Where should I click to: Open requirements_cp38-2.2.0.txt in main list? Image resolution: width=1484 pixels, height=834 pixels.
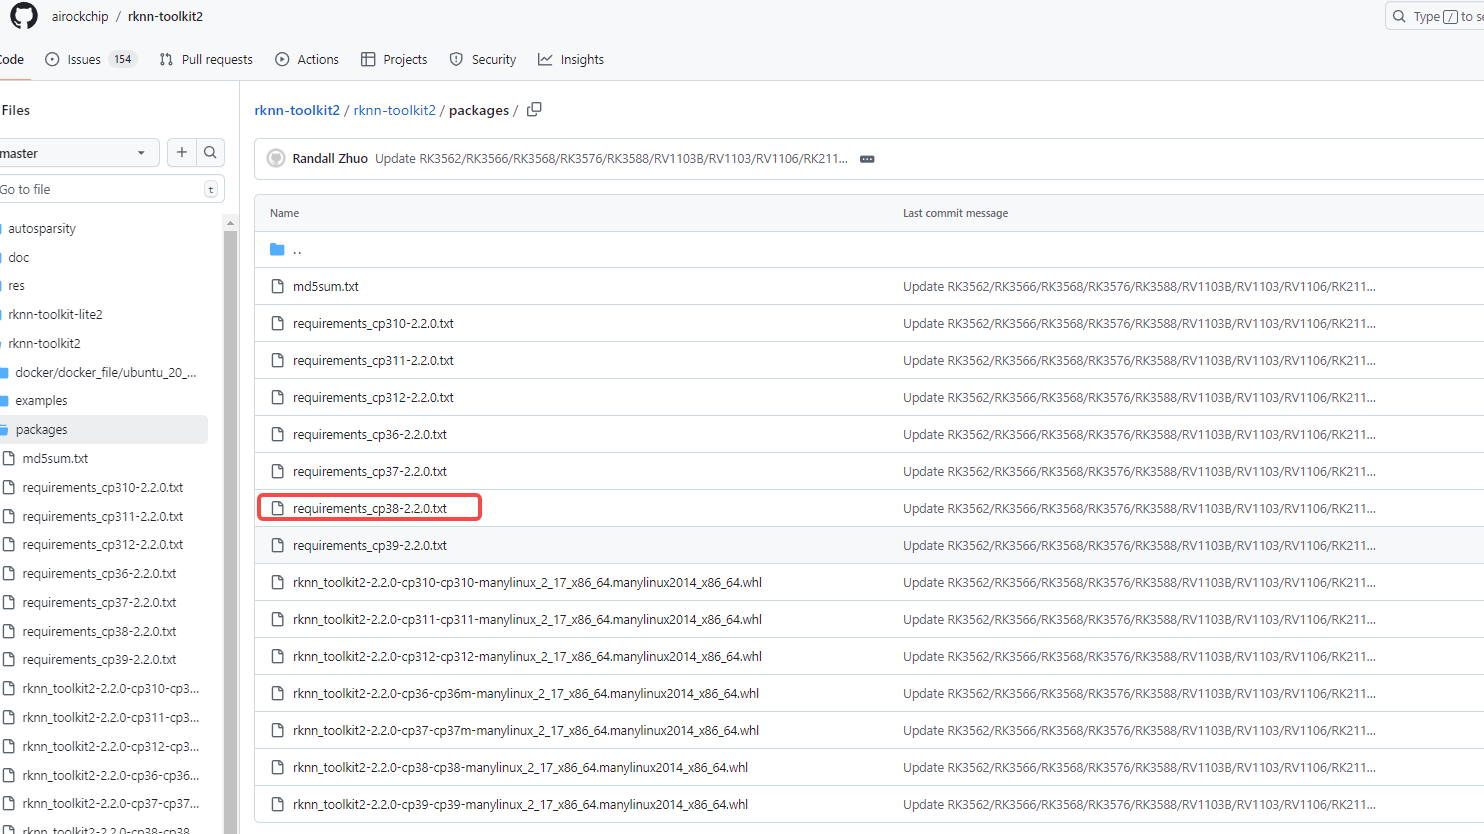coord(370,508)
